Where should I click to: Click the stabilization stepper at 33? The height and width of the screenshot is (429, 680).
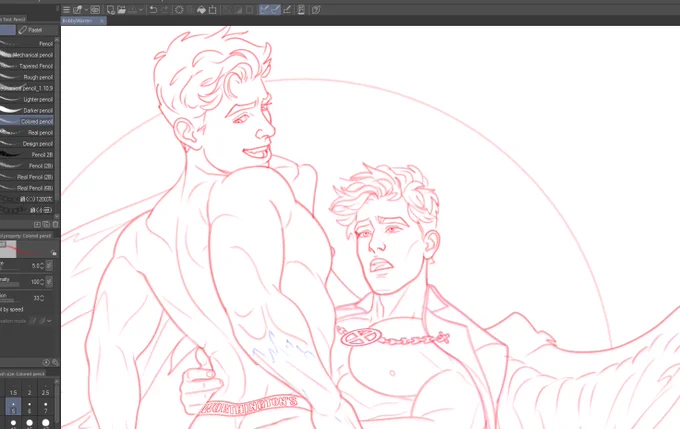tap(42, 298)
